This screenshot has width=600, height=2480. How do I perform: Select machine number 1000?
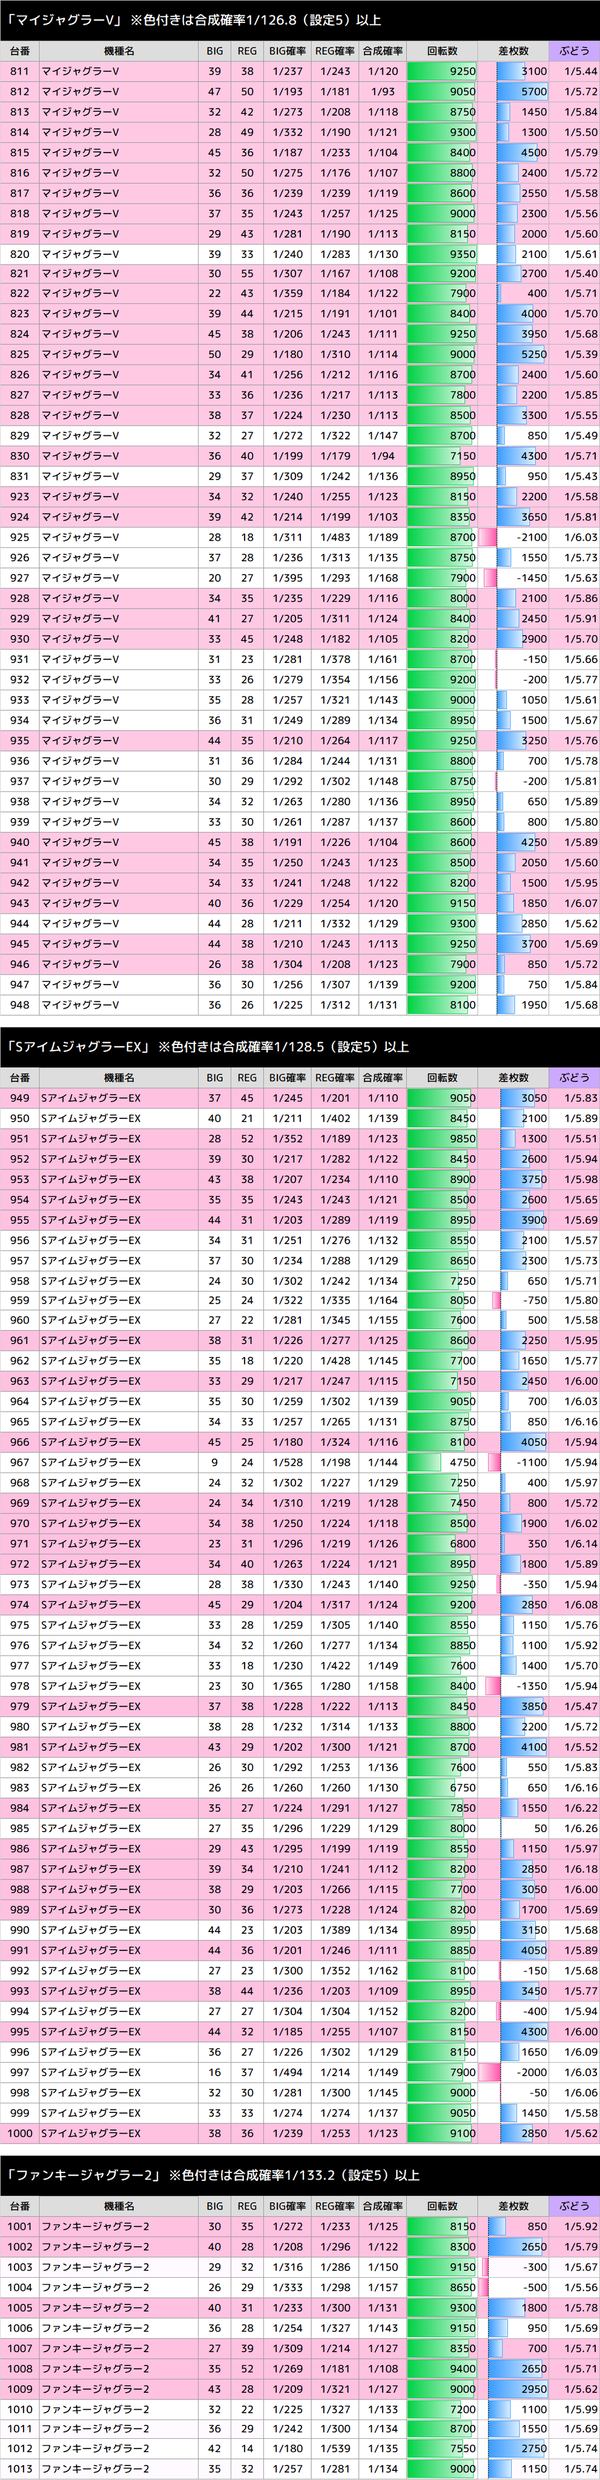point(20,2133)
